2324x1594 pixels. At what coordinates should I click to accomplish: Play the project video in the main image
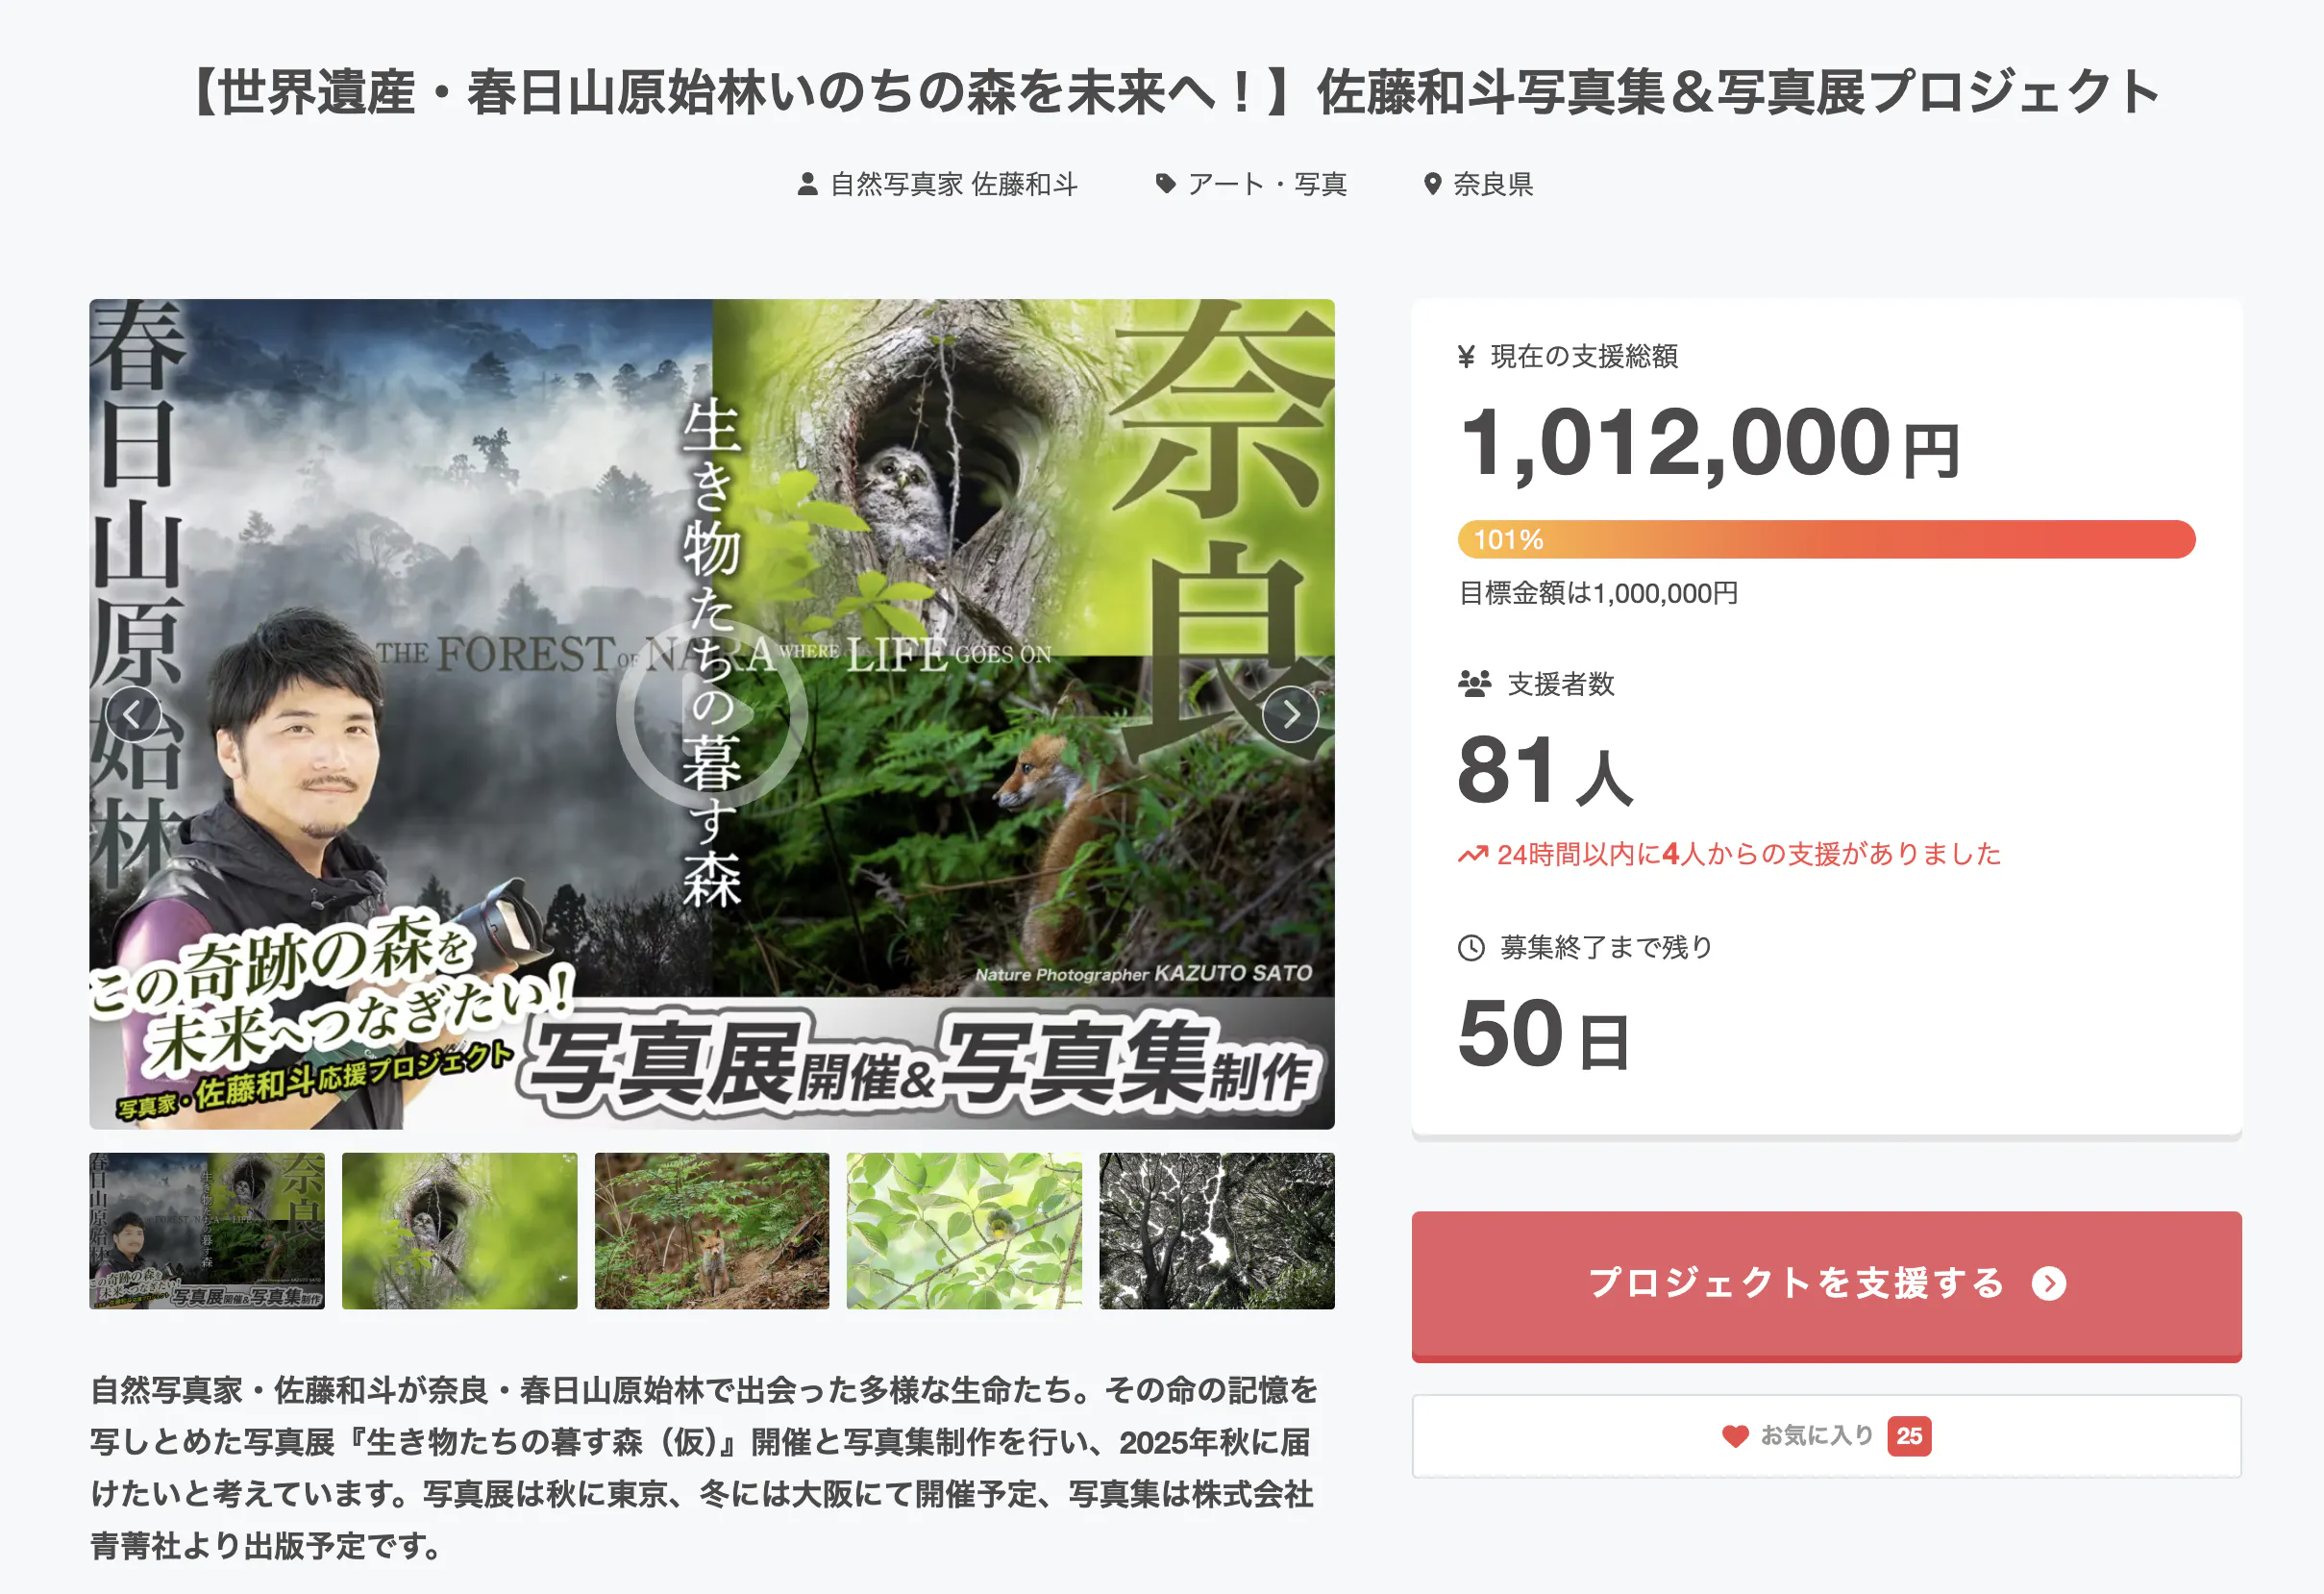711,714
